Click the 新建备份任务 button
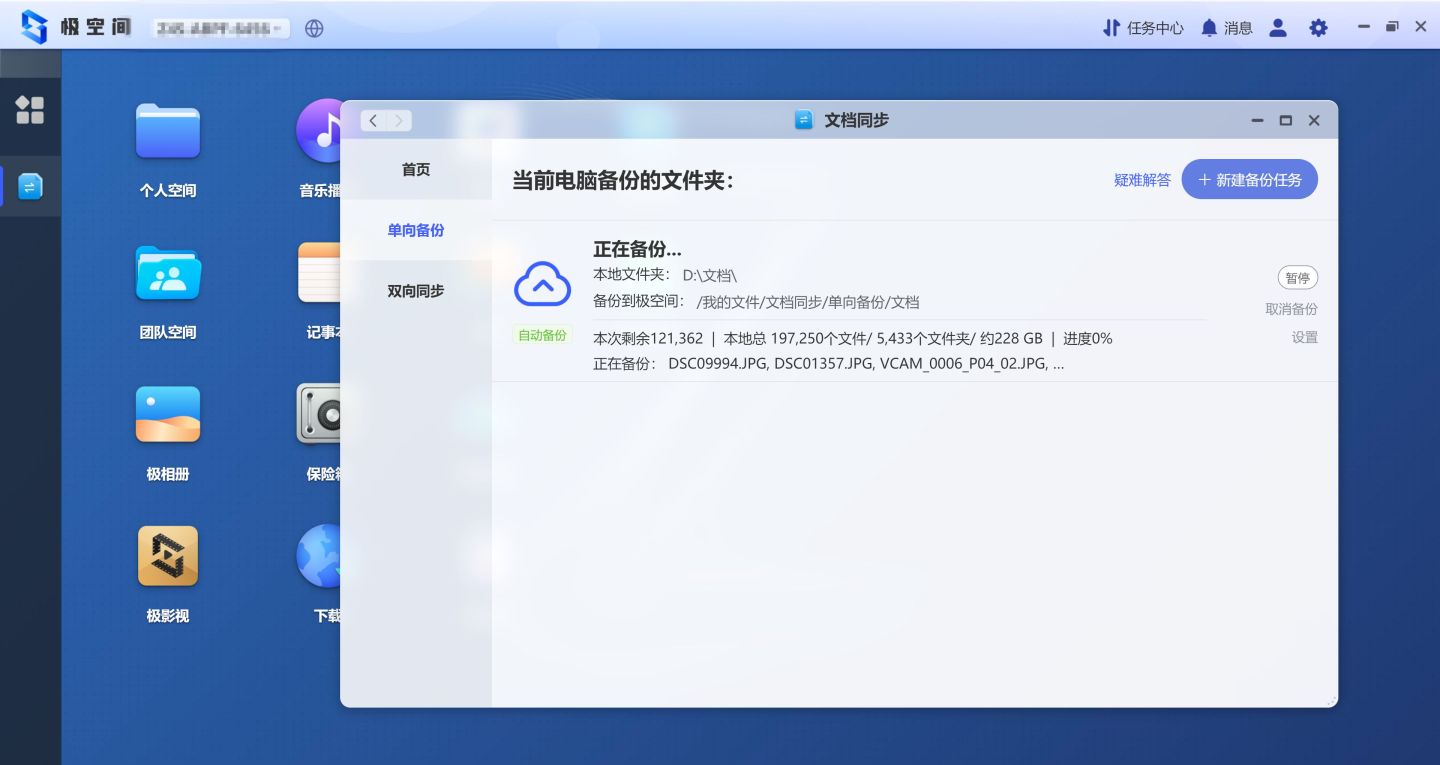 1249,179
